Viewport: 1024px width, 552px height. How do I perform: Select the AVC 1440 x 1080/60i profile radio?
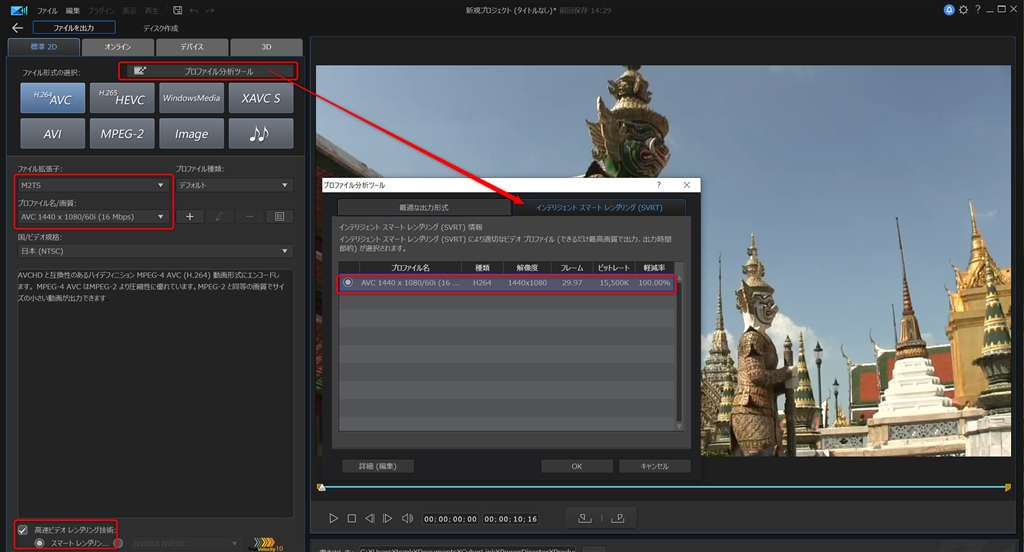pos(348,283)
